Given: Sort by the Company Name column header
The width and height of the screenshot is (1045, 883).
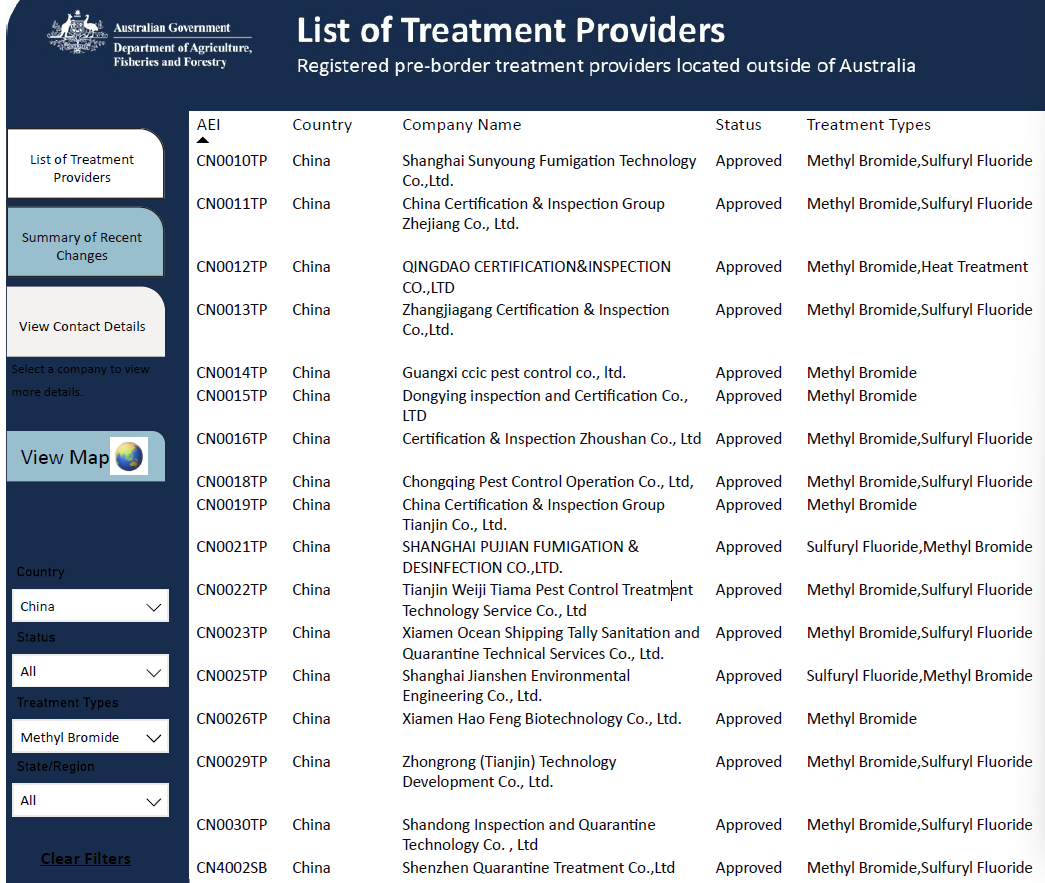Looking at the screenshot, I should (461, 125).
